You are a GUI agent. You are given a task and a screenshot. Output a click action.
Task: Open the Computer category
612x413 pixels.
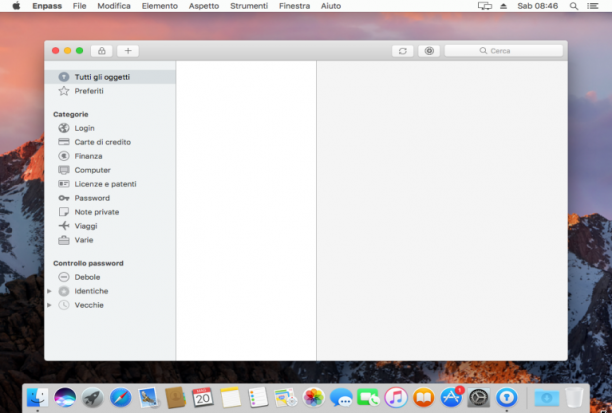110,170
